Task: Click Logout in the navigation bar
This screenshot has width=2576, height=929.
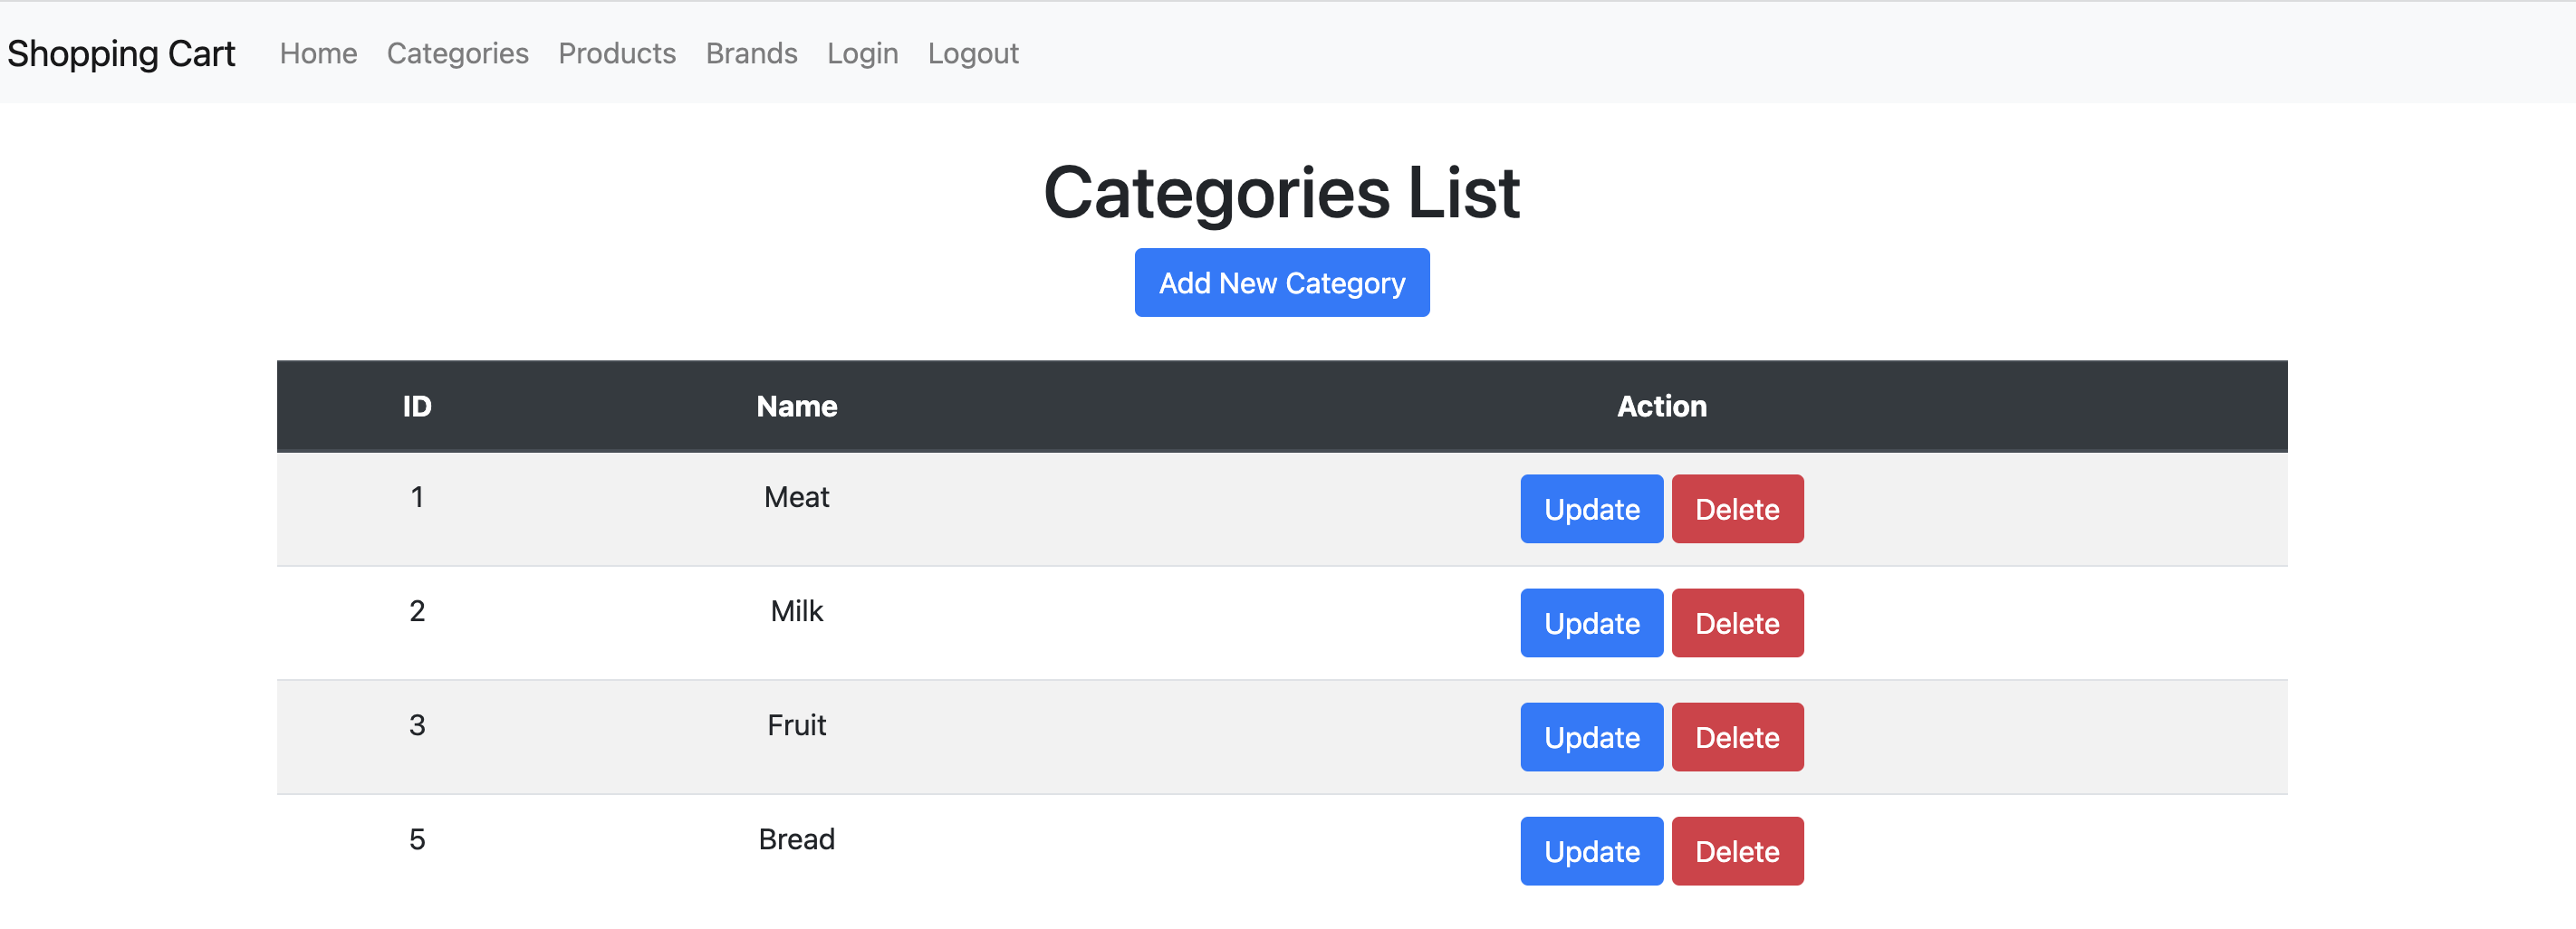Action: click(x=973, y=54)
